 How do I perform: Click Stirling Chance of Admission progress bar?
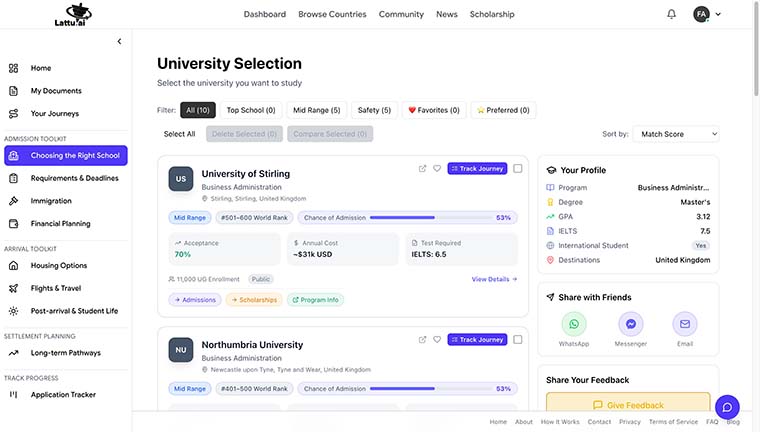431,218
